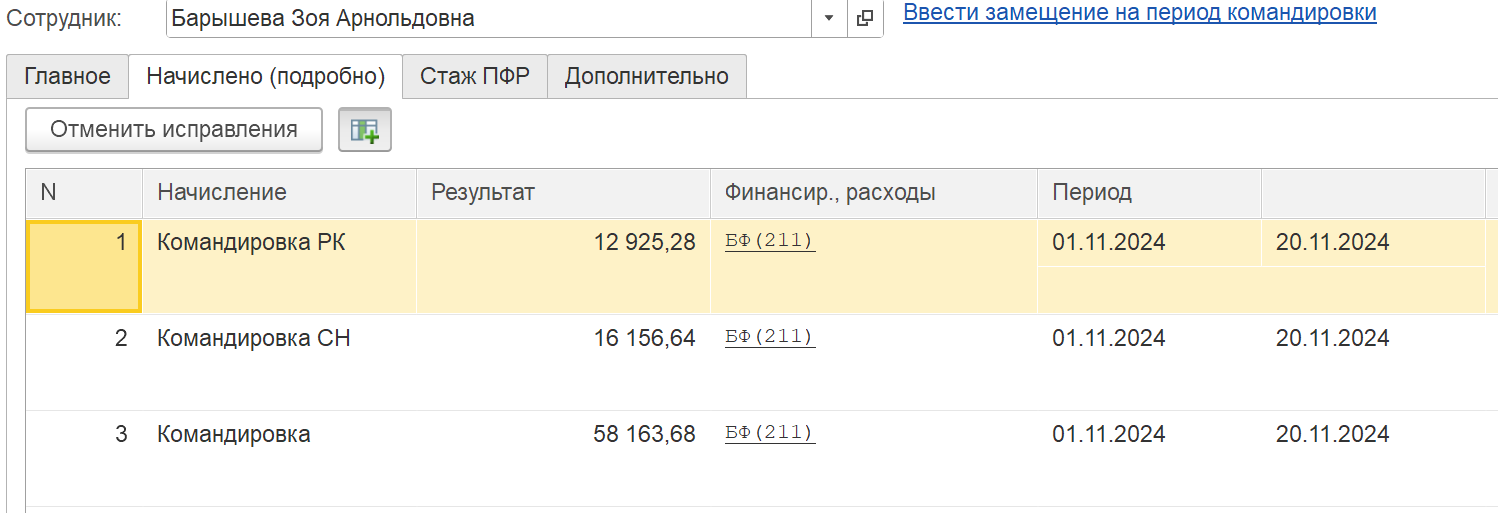Switch to the Главное tab
Image resolution: width=1498 pixels, height=513 pixels.
tap(67, 77)
